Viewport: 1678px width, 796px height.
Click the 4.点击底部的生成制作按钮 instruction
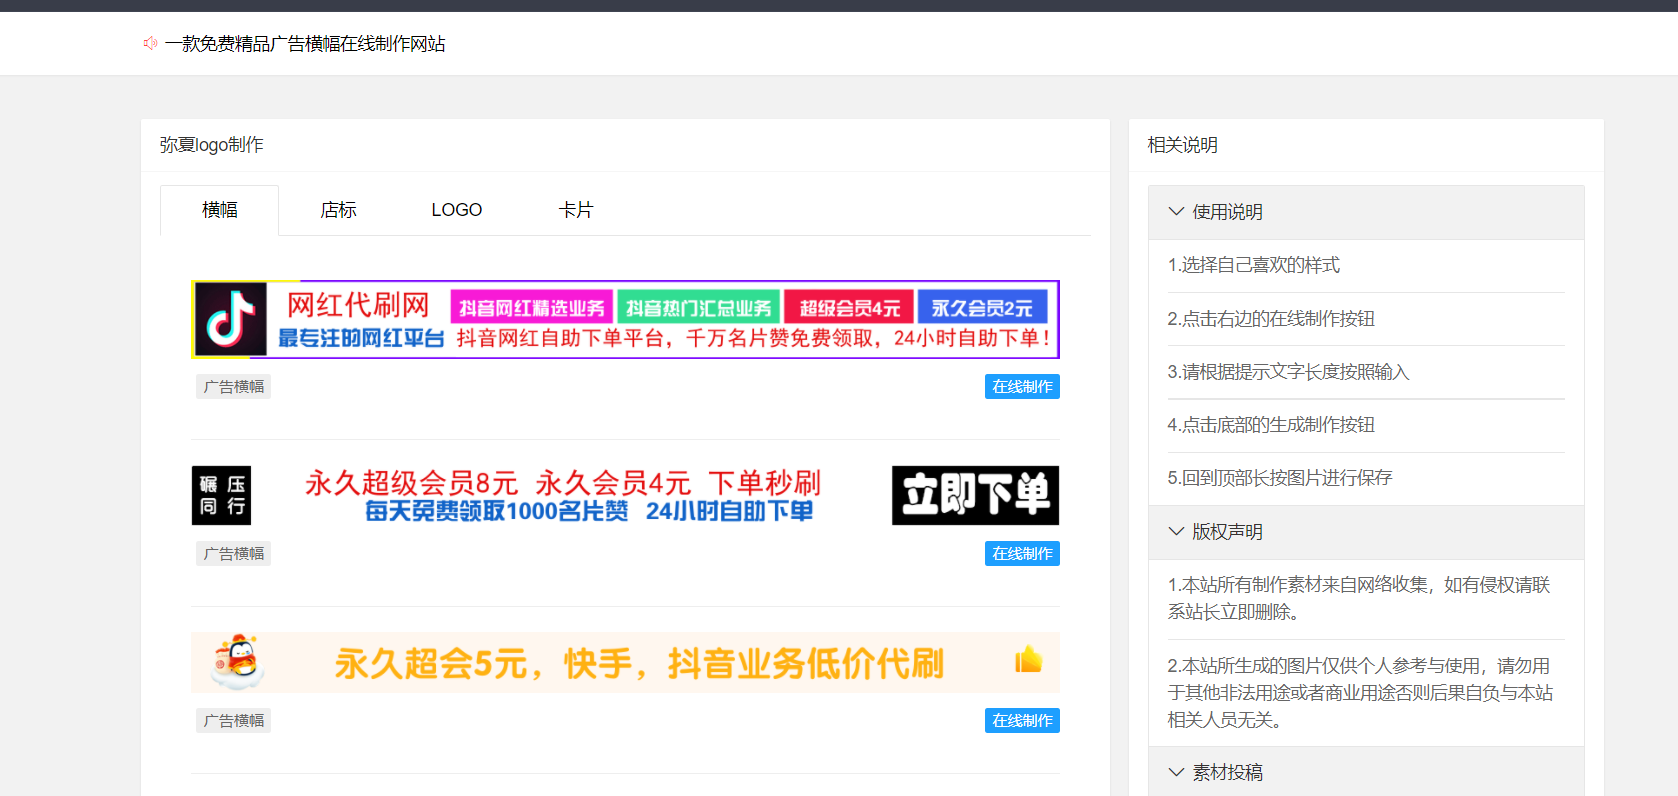click(x=1271, y=425)
